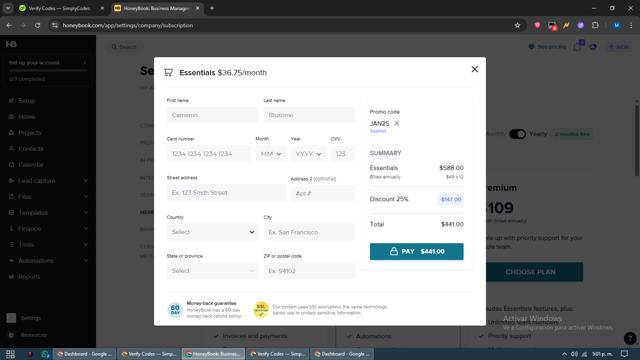Click the NEW create button
This screenshot has height=360, width=640.
click(619, 47)
